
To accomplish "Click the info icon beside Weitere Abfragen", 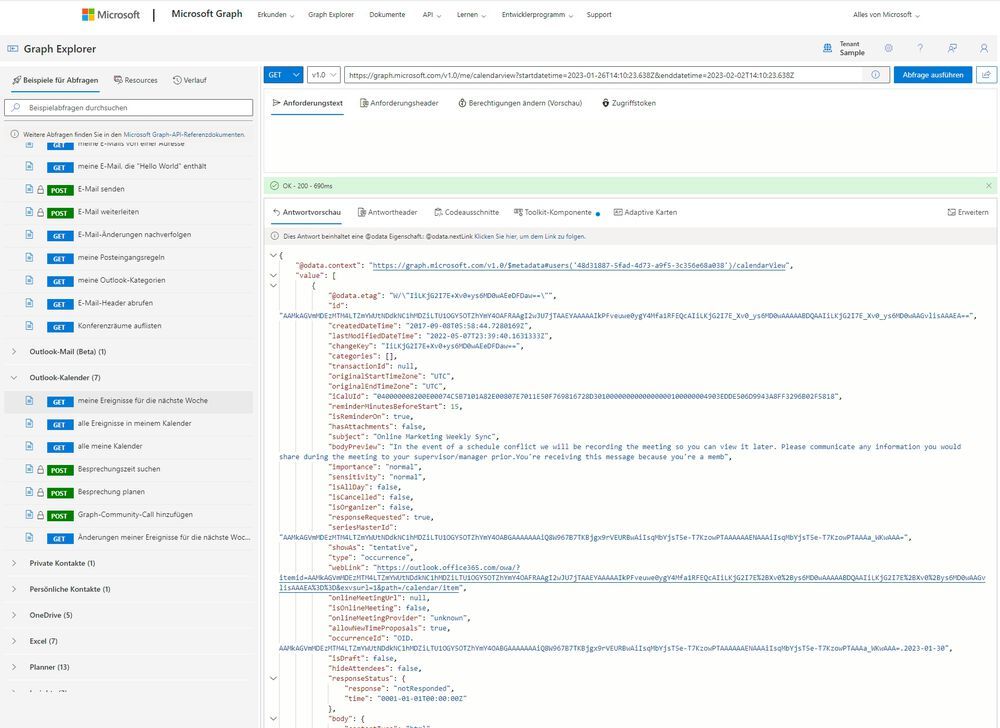I will point(15,134).
